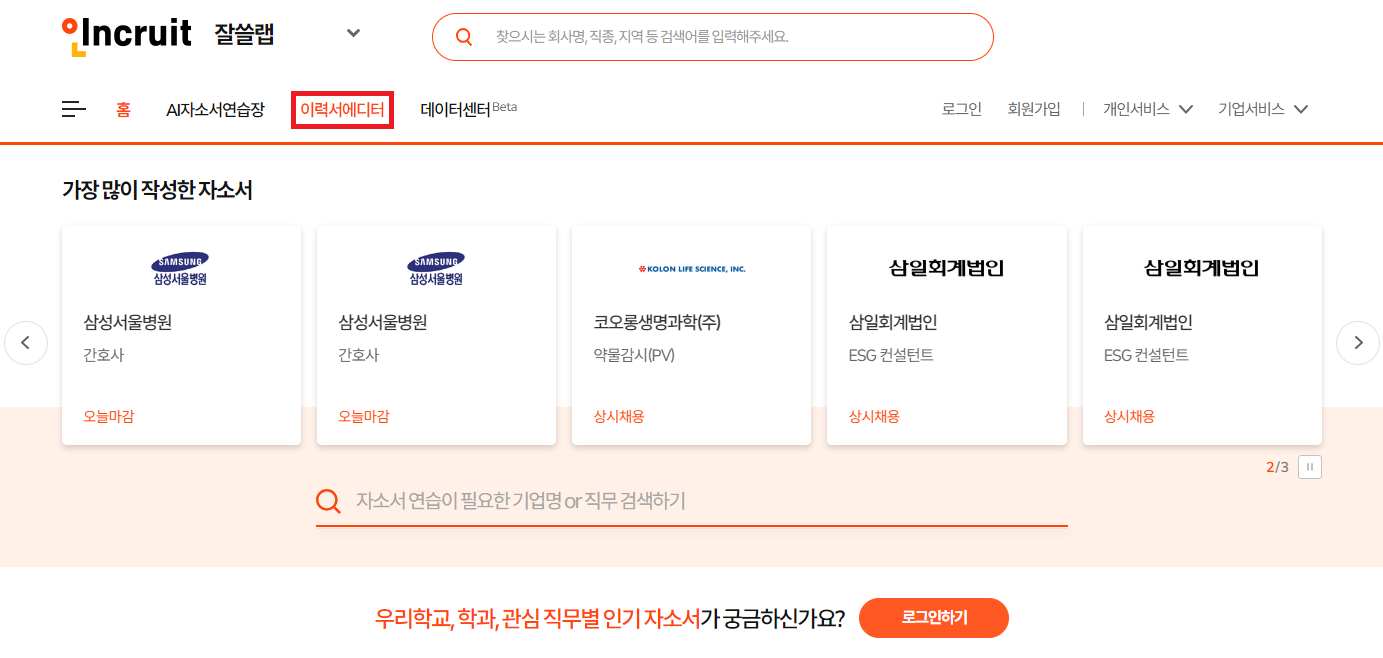Click the 로그인 link
Viewport: 1383px width, 658px height.
coord(961,108)
